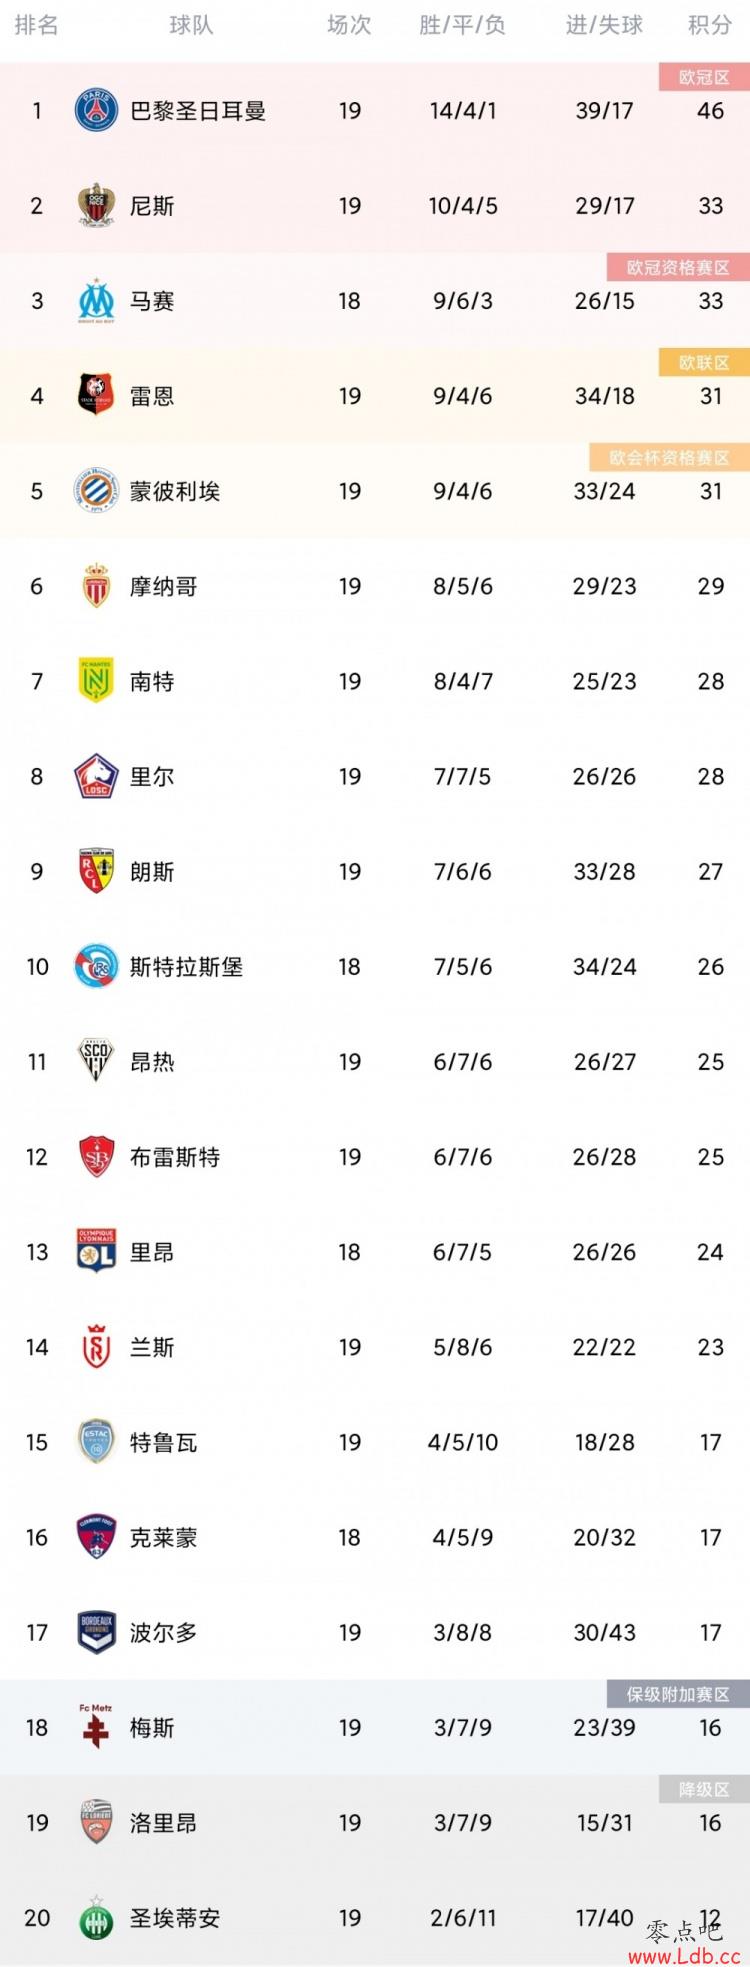Image resolution: width=750 pixels, height=1967 pixels.
Task: Click the Saint-Étienne green crest
Action: pyautogui.click(x=96, y=1917)
